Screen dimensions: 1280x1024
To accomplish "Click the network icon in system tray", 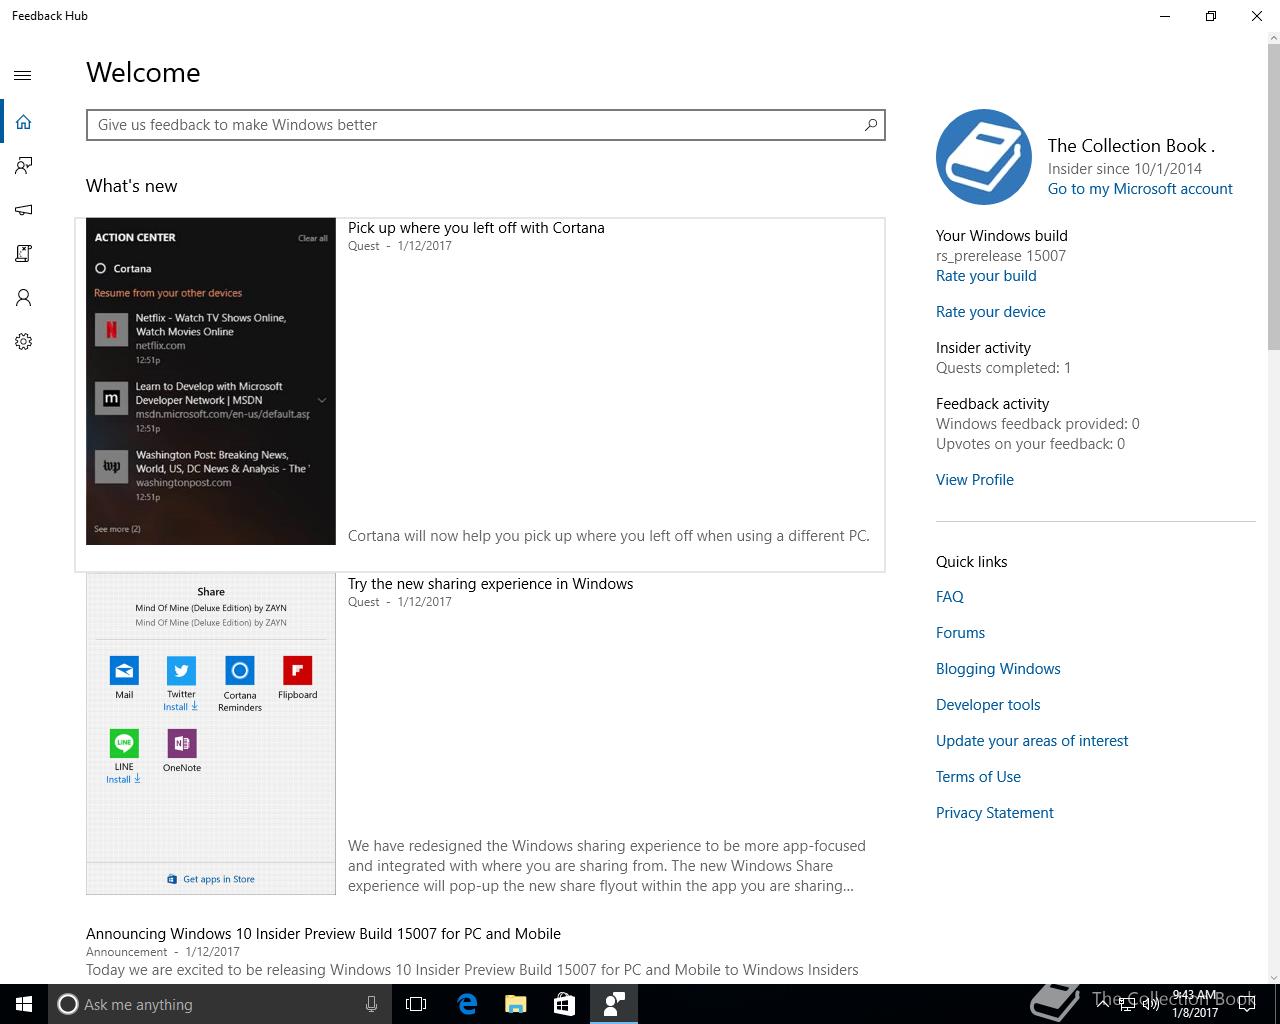I will tap(1127, 1004).
